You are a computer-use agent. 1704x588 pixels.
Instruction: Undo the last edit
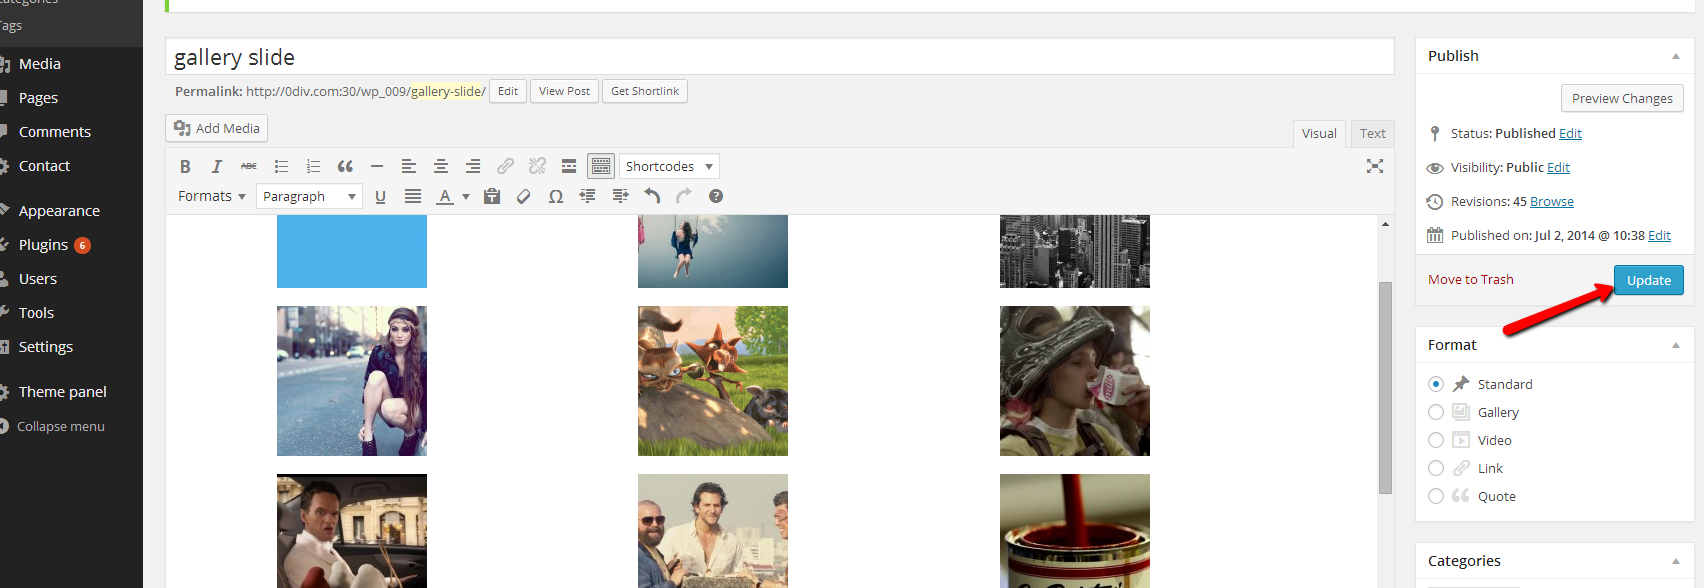click(x=652, y=197)
